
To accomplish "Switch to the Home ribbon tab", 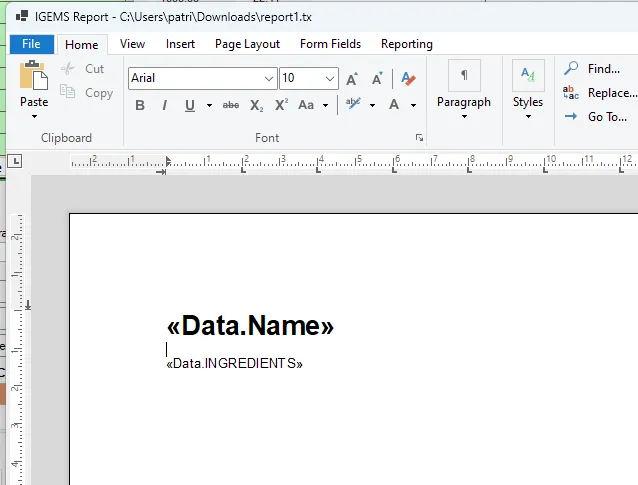I will coord(82,44).
